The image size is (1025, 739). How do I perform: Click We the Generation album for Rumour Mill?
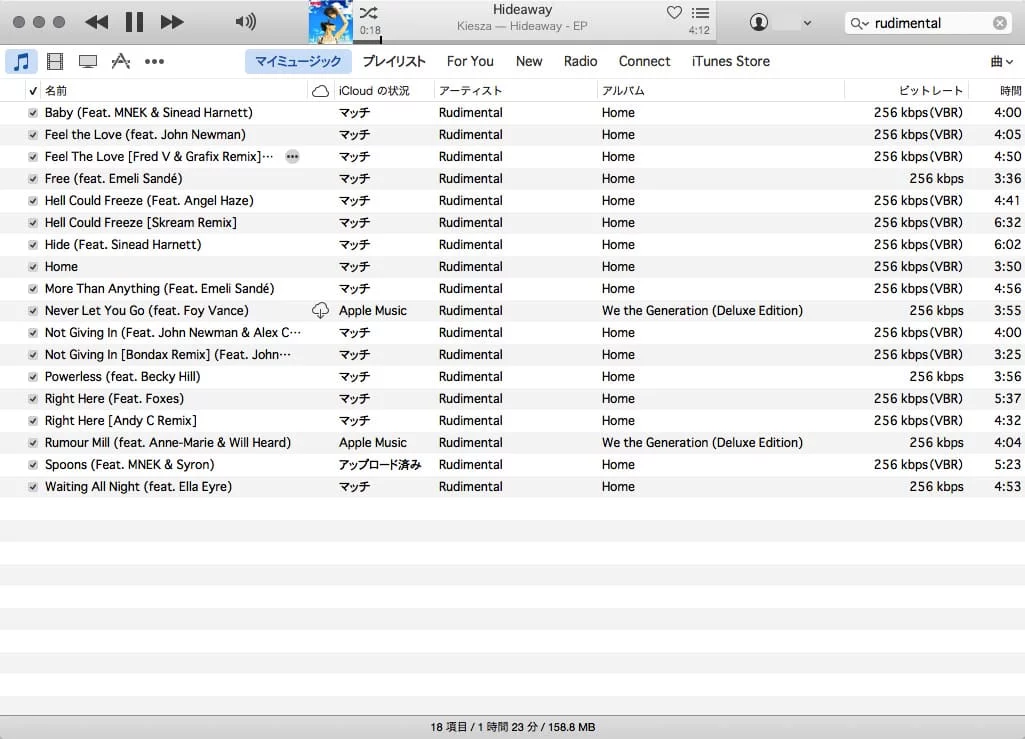702,443
